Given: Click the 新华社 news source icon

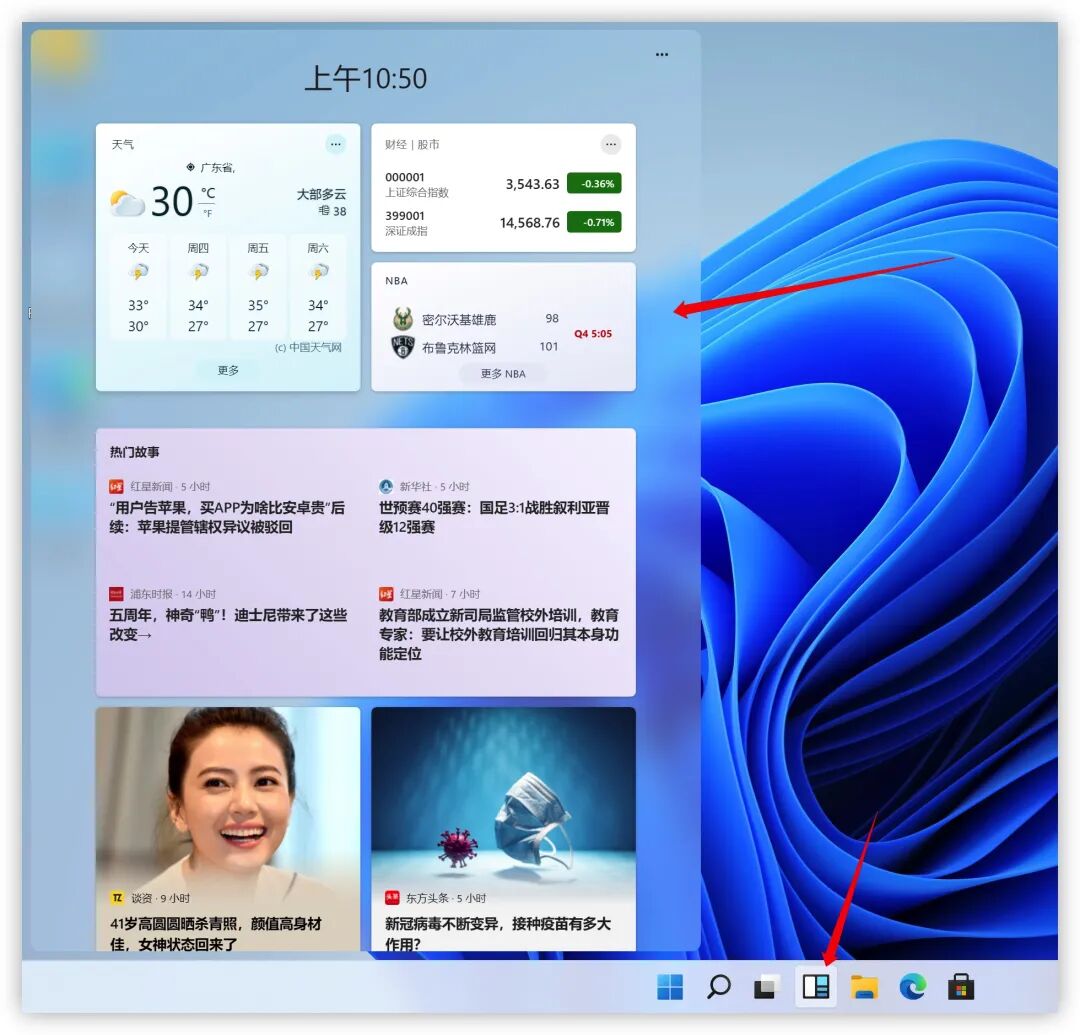Looking at the screenshot, I should pyautogui.click(x=385, y=486).
